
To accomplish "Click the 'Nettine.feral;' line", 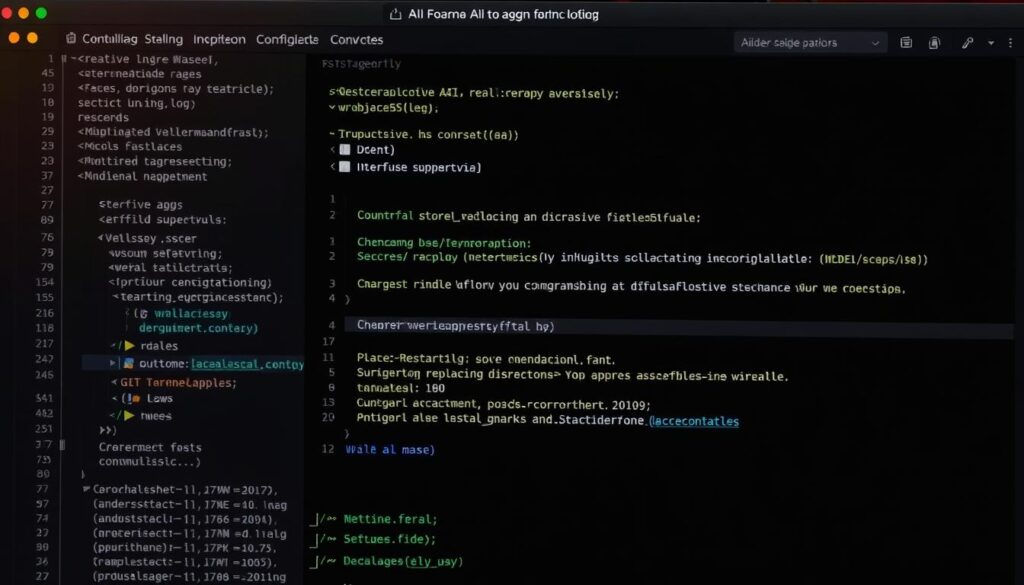I will 390,519.
